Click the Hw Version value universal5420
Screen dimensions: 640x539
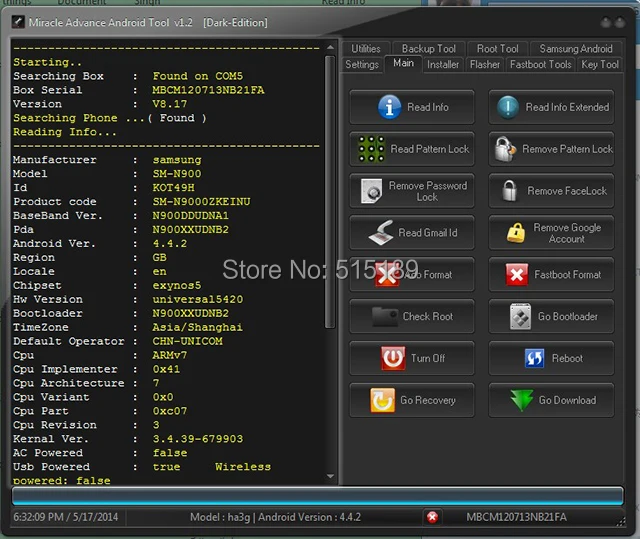(x=198, y=299)
